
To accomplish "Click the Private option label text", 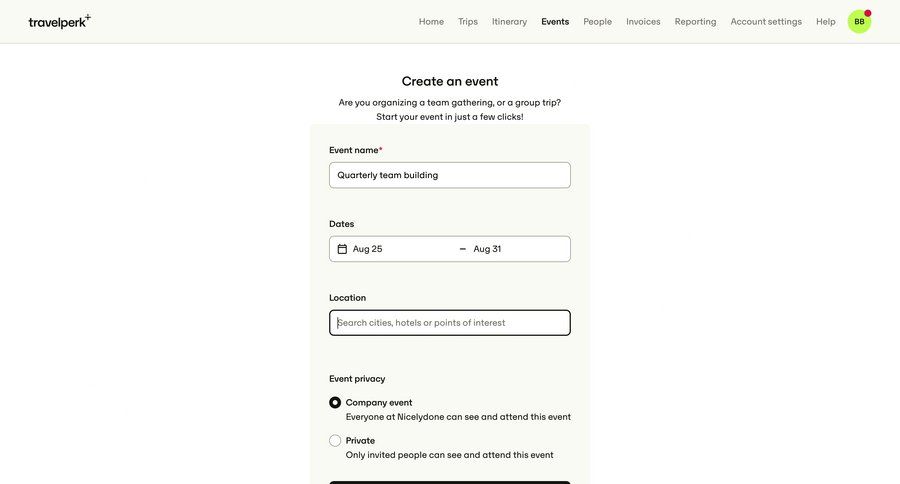I will click(x=360, y=441).
